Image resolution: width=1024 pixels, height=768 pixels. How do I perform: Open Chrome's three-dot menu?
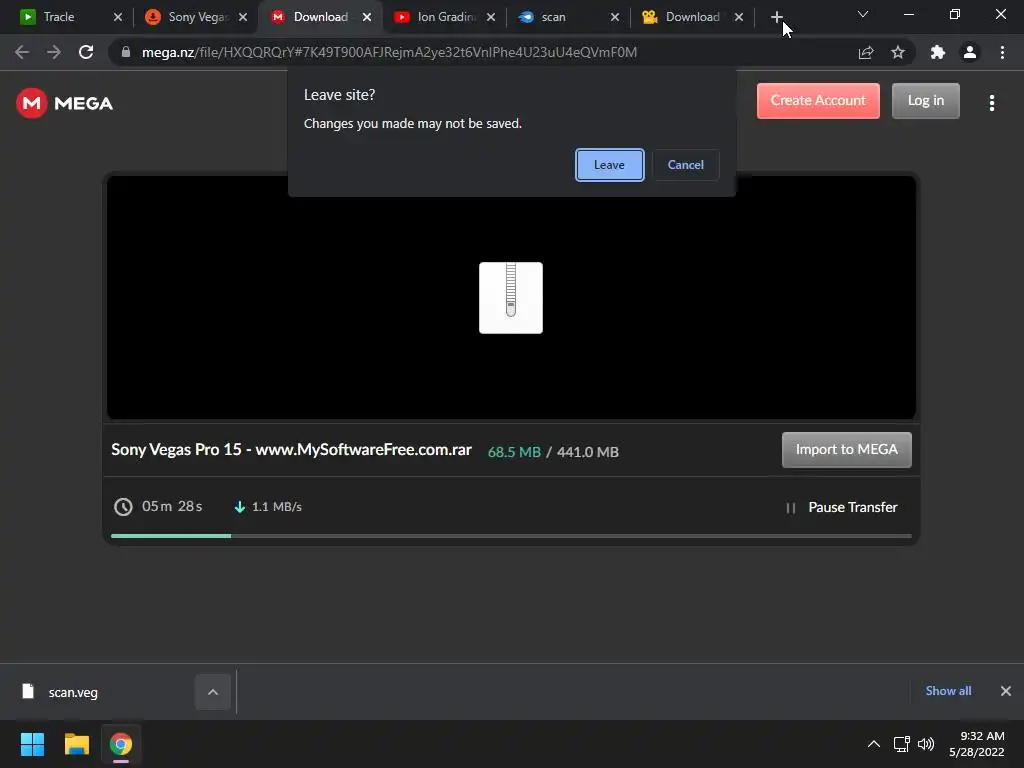coord(1002,52)
